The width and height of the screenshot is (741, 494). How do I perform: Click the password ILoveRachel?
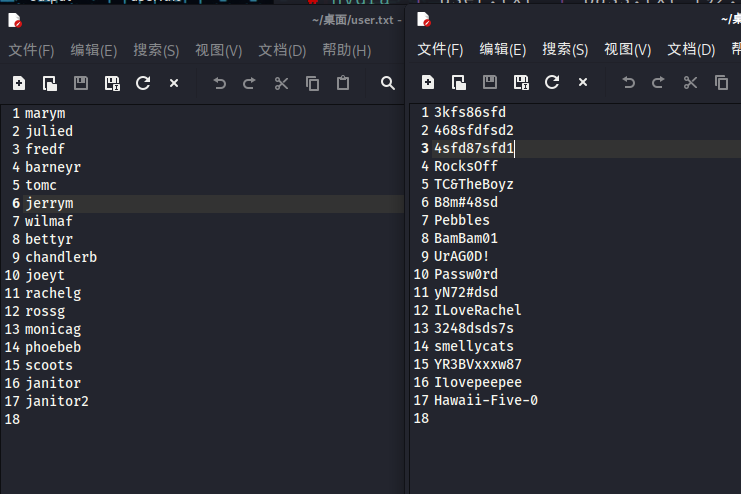point(478,310)
